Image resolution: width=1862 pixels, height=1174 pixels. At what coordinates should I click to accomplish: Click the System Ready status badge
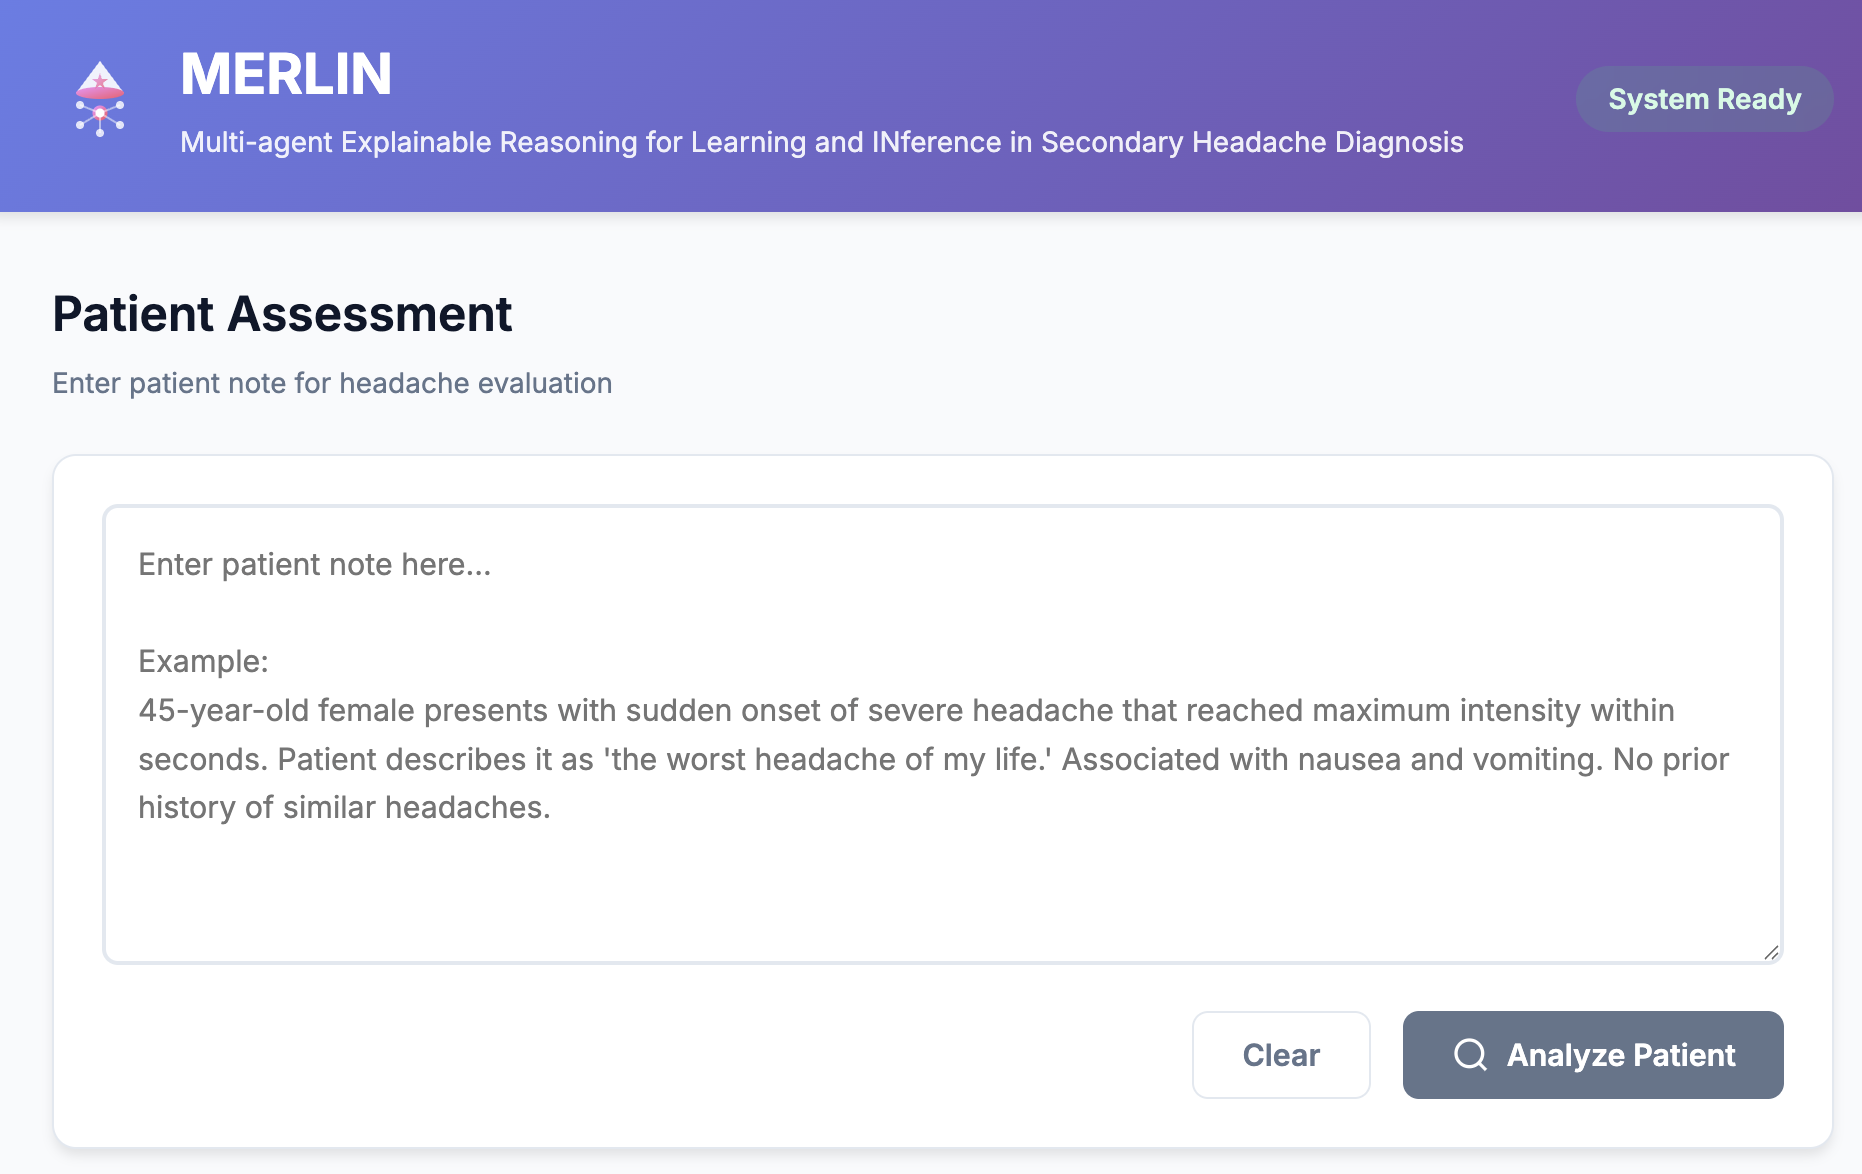tap(1704, 99)
